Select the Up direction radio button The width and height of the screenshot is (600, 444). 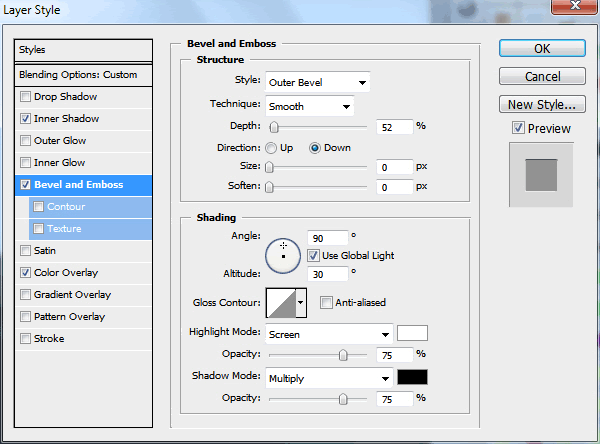tap(272, 147)
